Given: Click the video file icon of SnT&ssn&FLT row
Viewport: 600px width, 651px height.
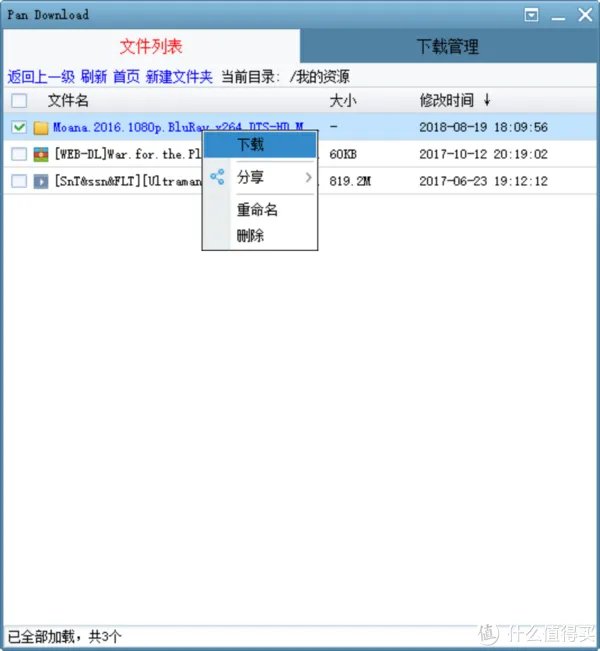Looking at the screenshot, I should click(x=41, y=181).
